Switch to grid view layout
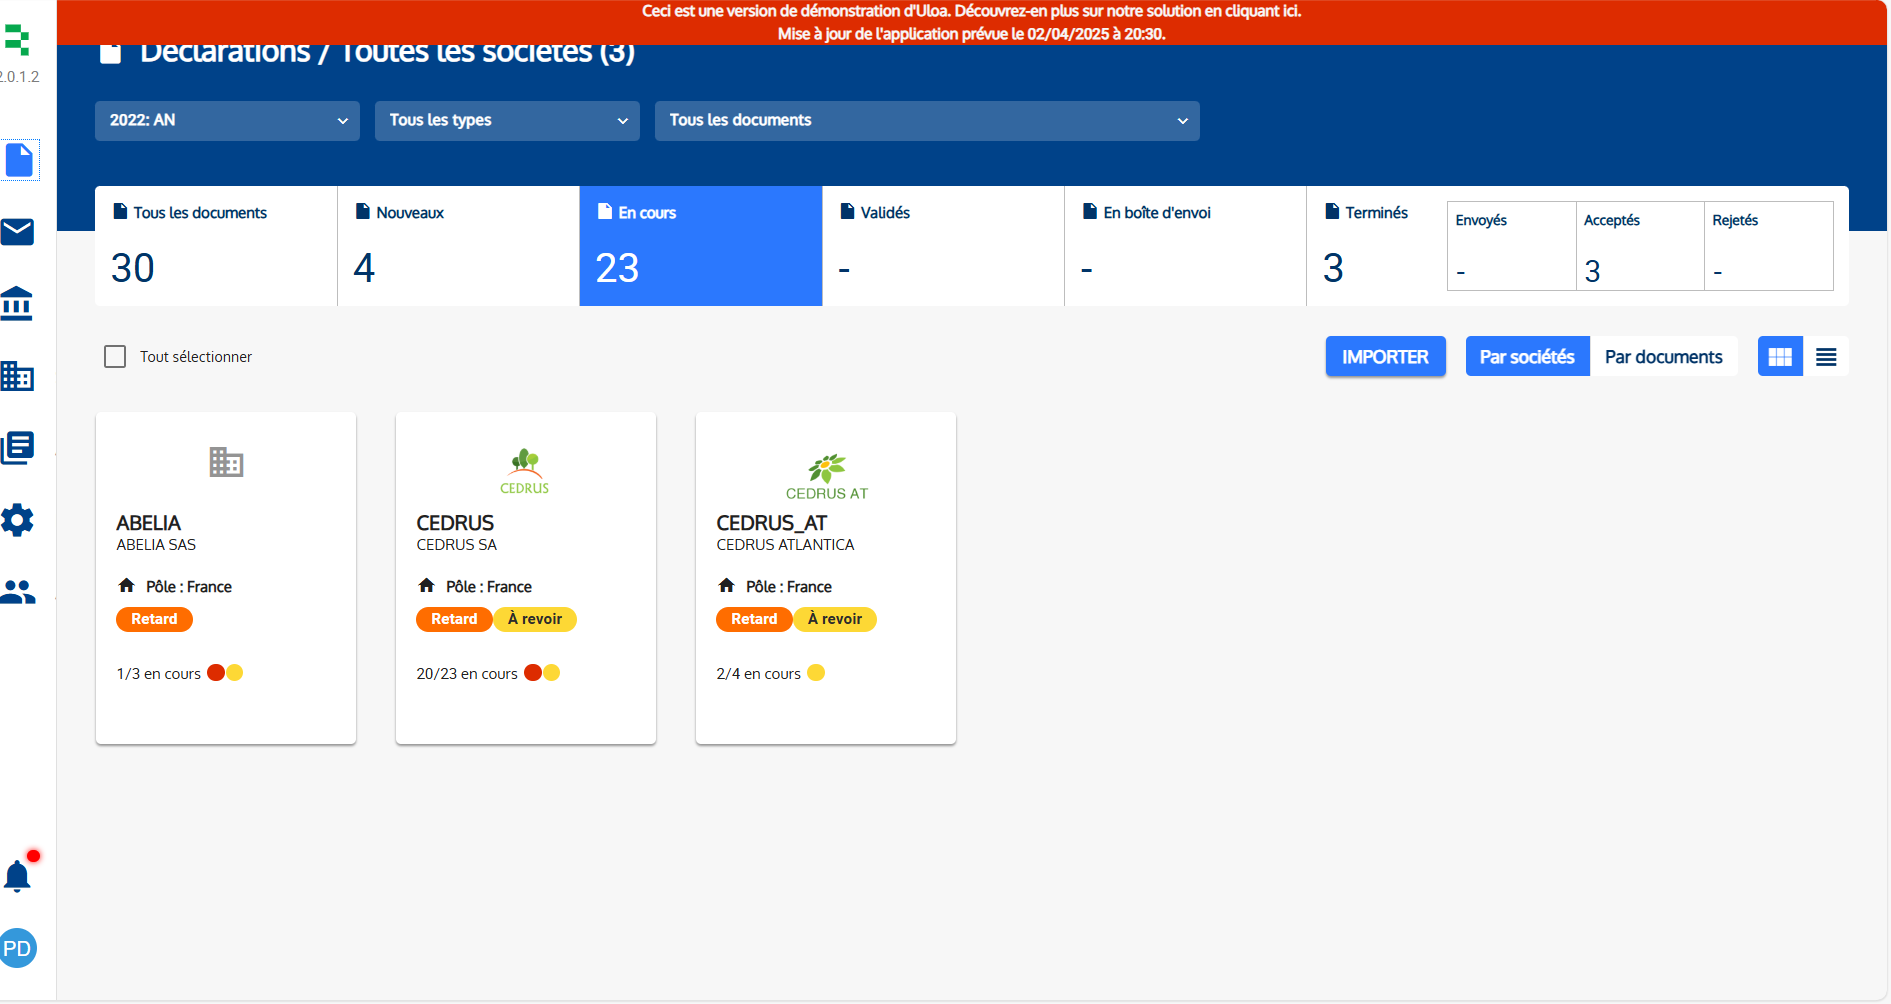 pyautogui.click(x=1780, y=357)
